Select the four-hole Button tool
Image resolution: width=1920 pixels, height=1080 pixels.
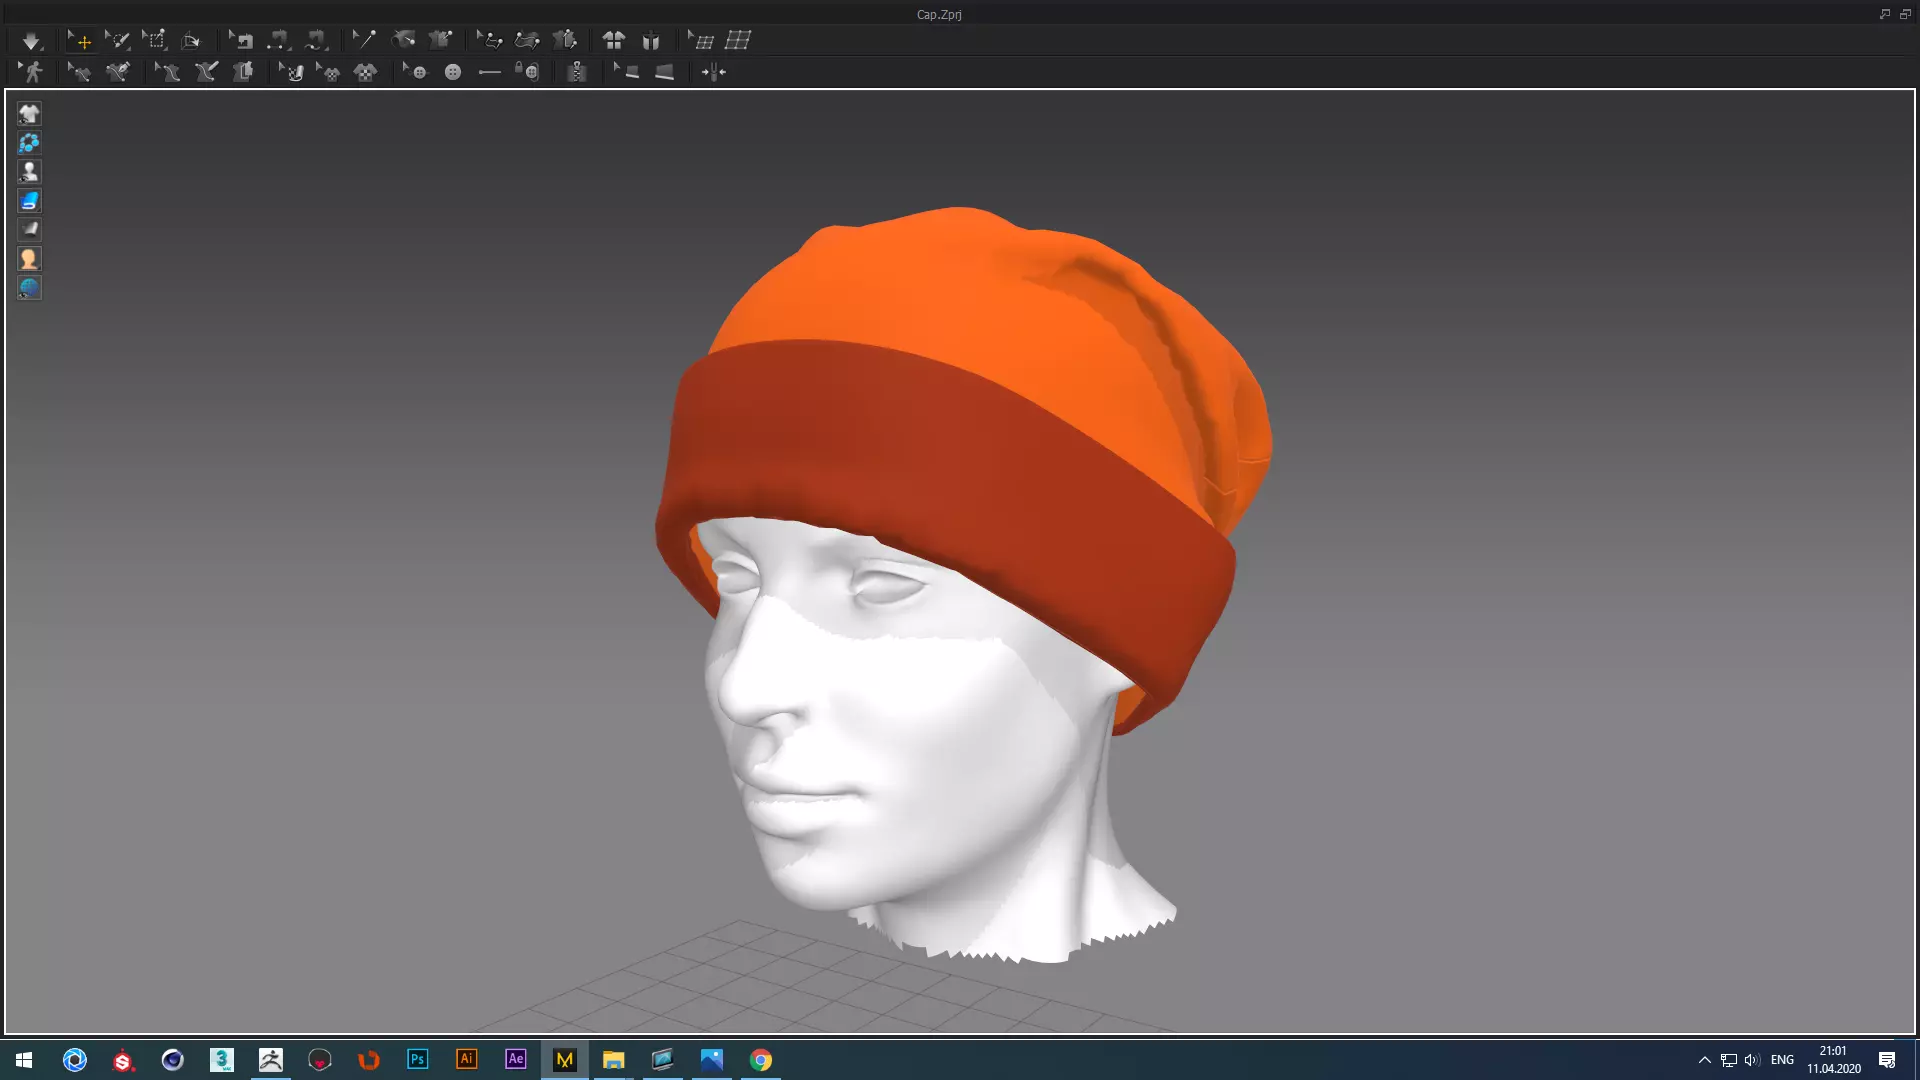pos(453,72)
